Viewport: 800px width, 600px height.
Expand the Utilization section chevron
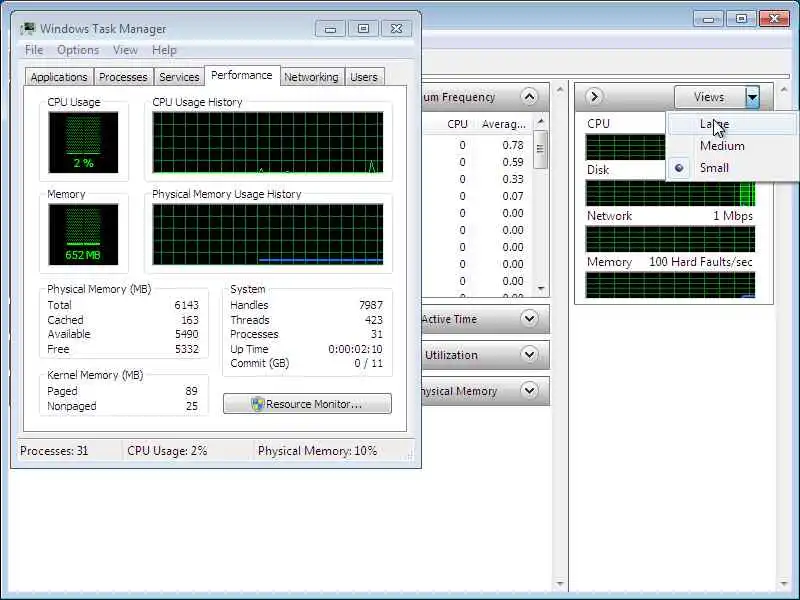pyautogui.click(x=530, y=355)
